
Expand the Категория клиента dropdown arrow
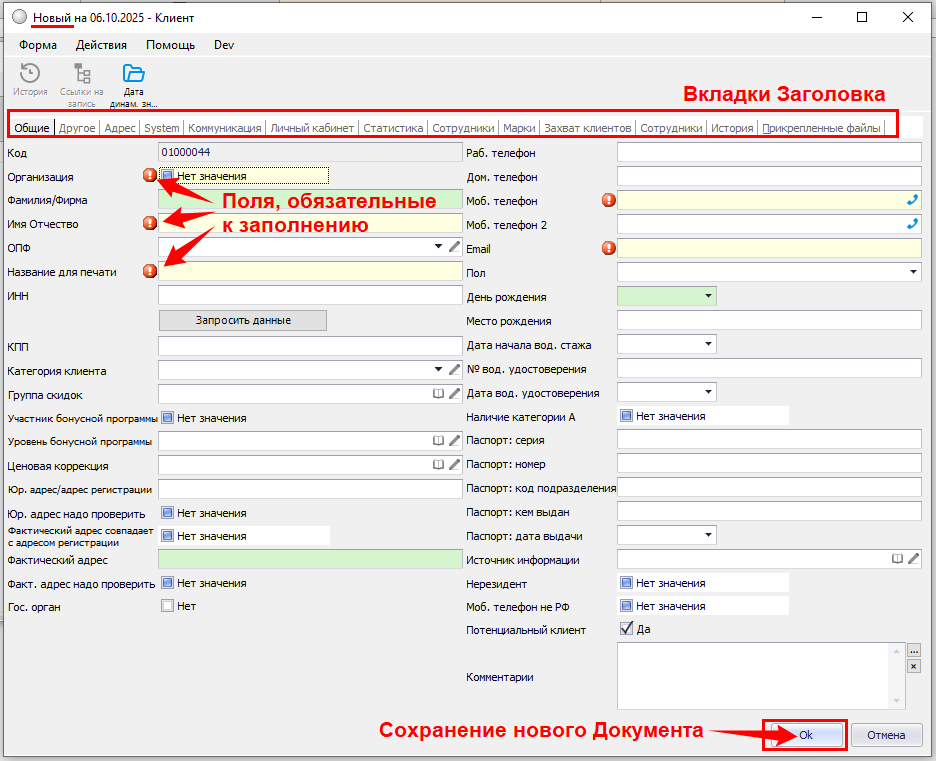(438, 370)
